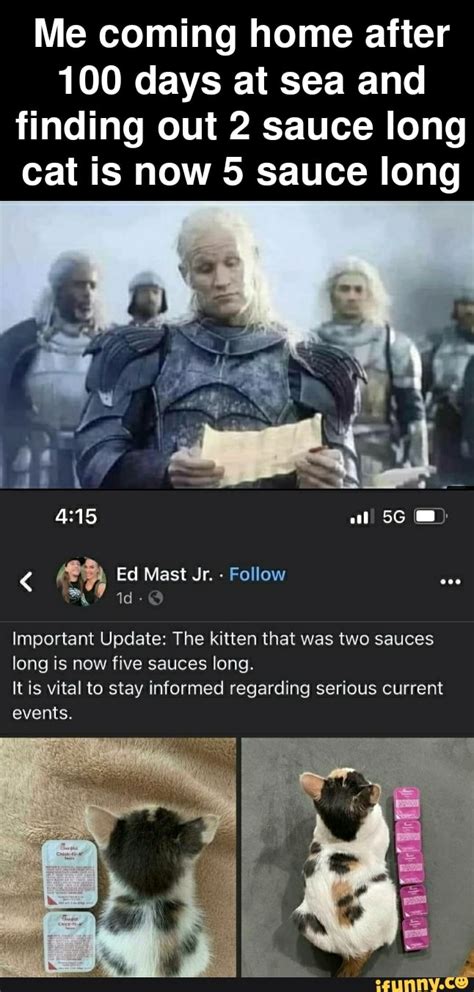Open the Ed Mast Jr. profile name
The height and width of the screenshot is (992, 474).
tap(168, 574)
